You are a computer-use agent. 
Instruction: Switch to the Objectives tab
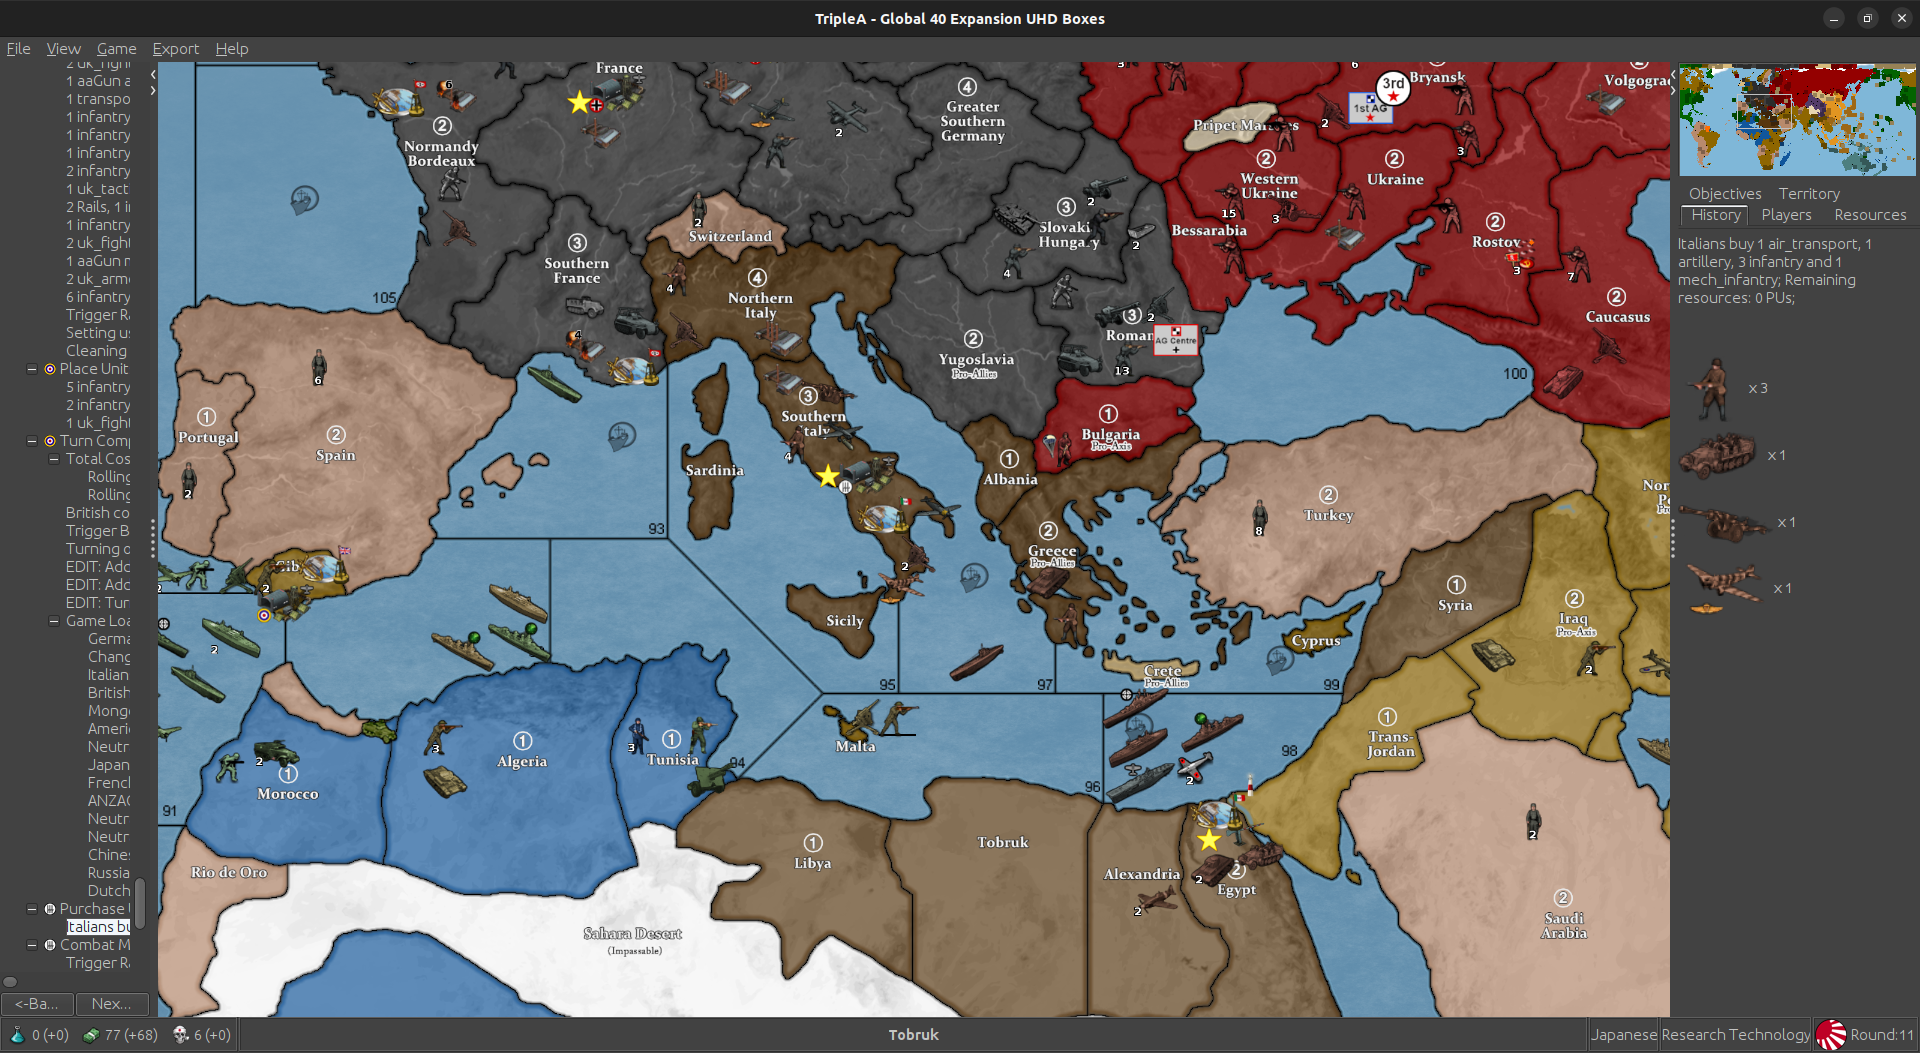pyautogui.click(x=1725, y=194)
